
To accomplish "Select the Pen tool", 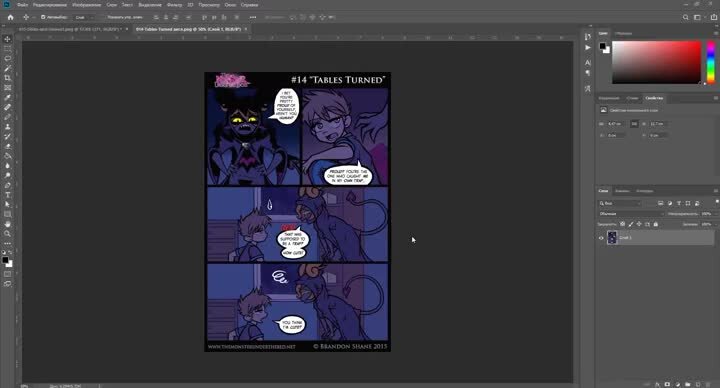I will 7,186.
